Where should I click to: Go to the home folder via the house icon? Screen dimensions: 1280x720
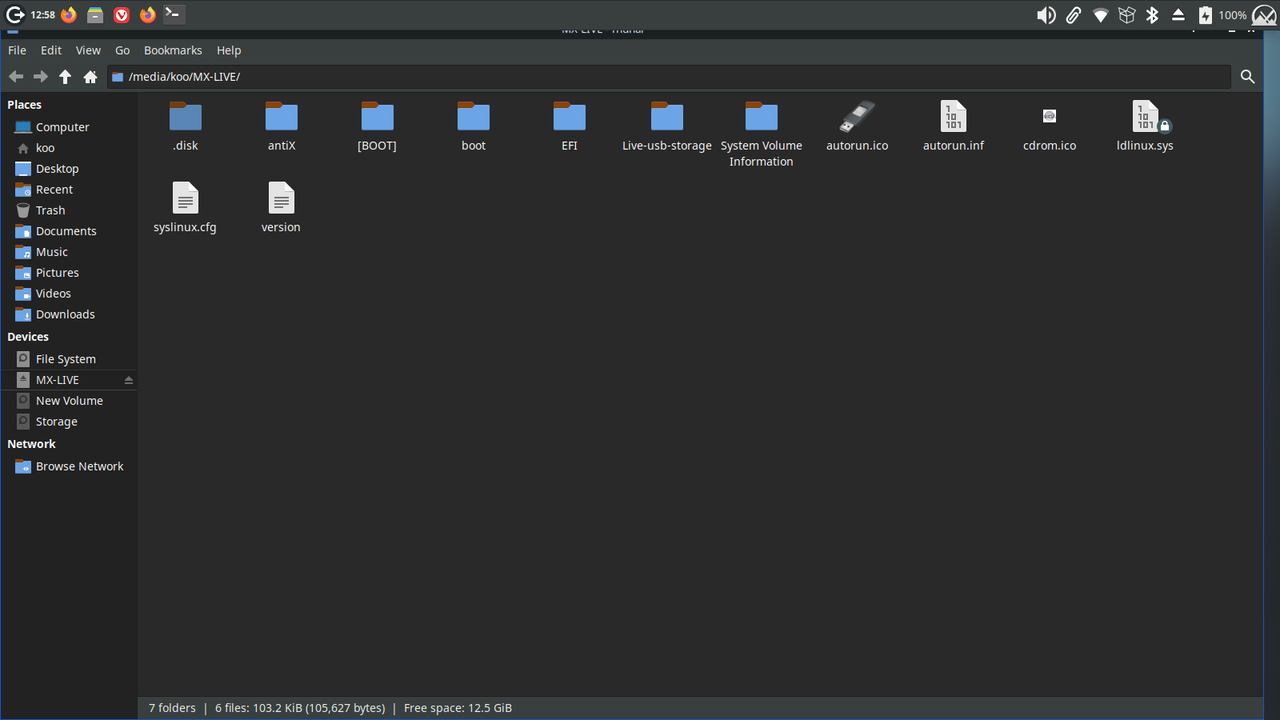coord(90,76)
